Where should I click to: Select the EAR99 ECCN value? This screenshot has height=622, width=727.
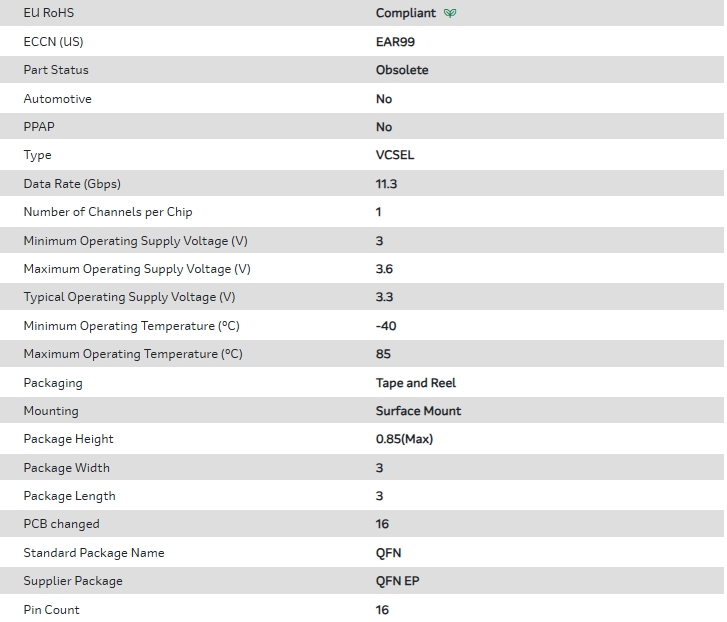tap(395, 42)
